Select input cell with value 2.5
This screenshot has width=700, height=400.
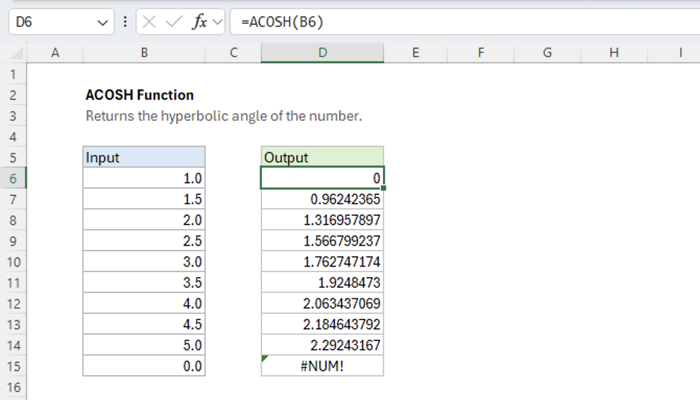click(x=144, y=241)
